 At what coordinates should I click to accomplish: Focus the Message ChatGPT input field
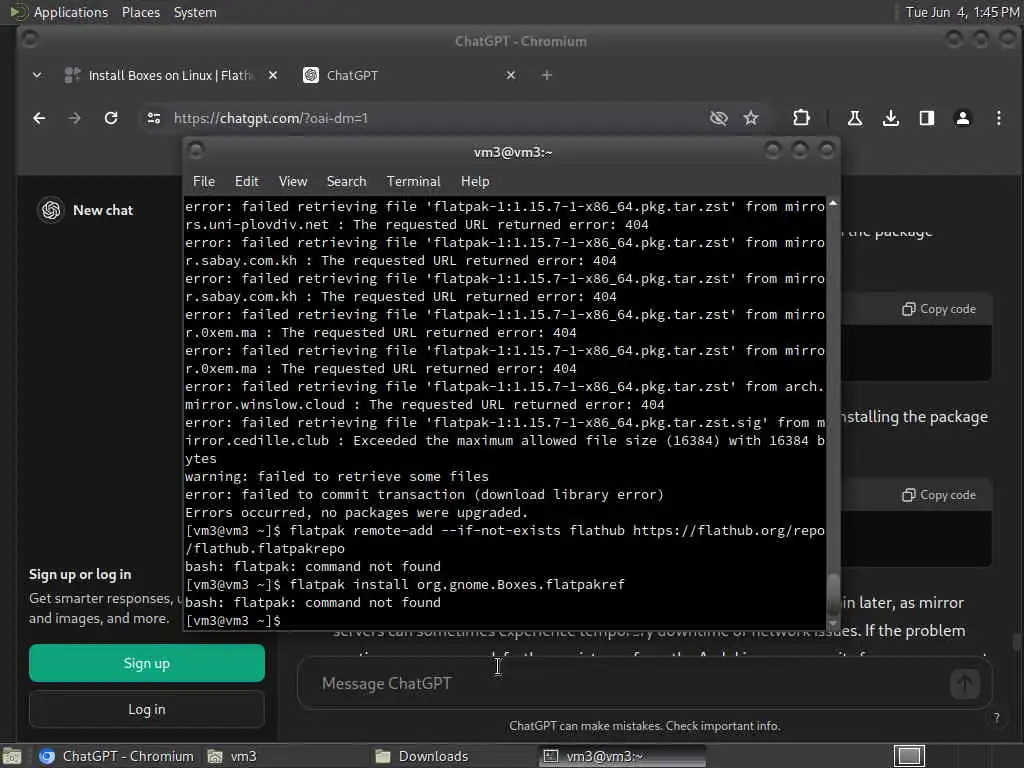(627, 684)
